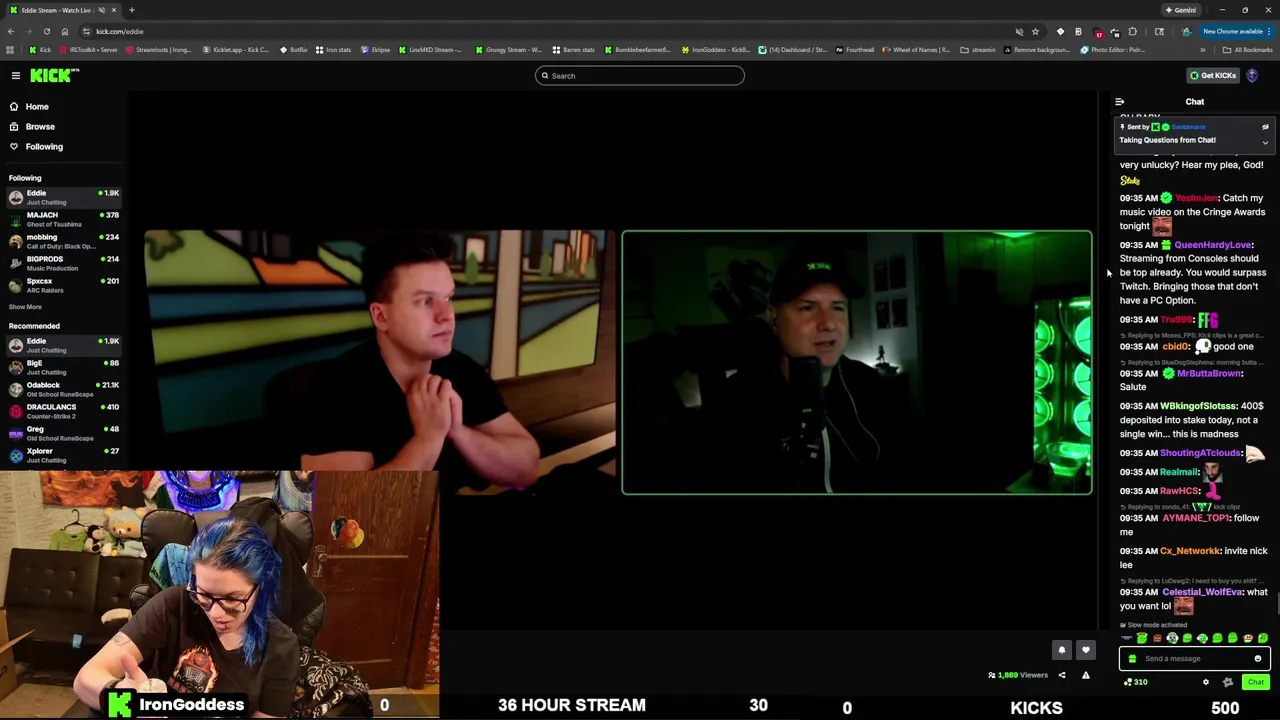Open the gift icon in chat input
The width and height of the screenshot is (1280, 720).
pos(1132,658)
